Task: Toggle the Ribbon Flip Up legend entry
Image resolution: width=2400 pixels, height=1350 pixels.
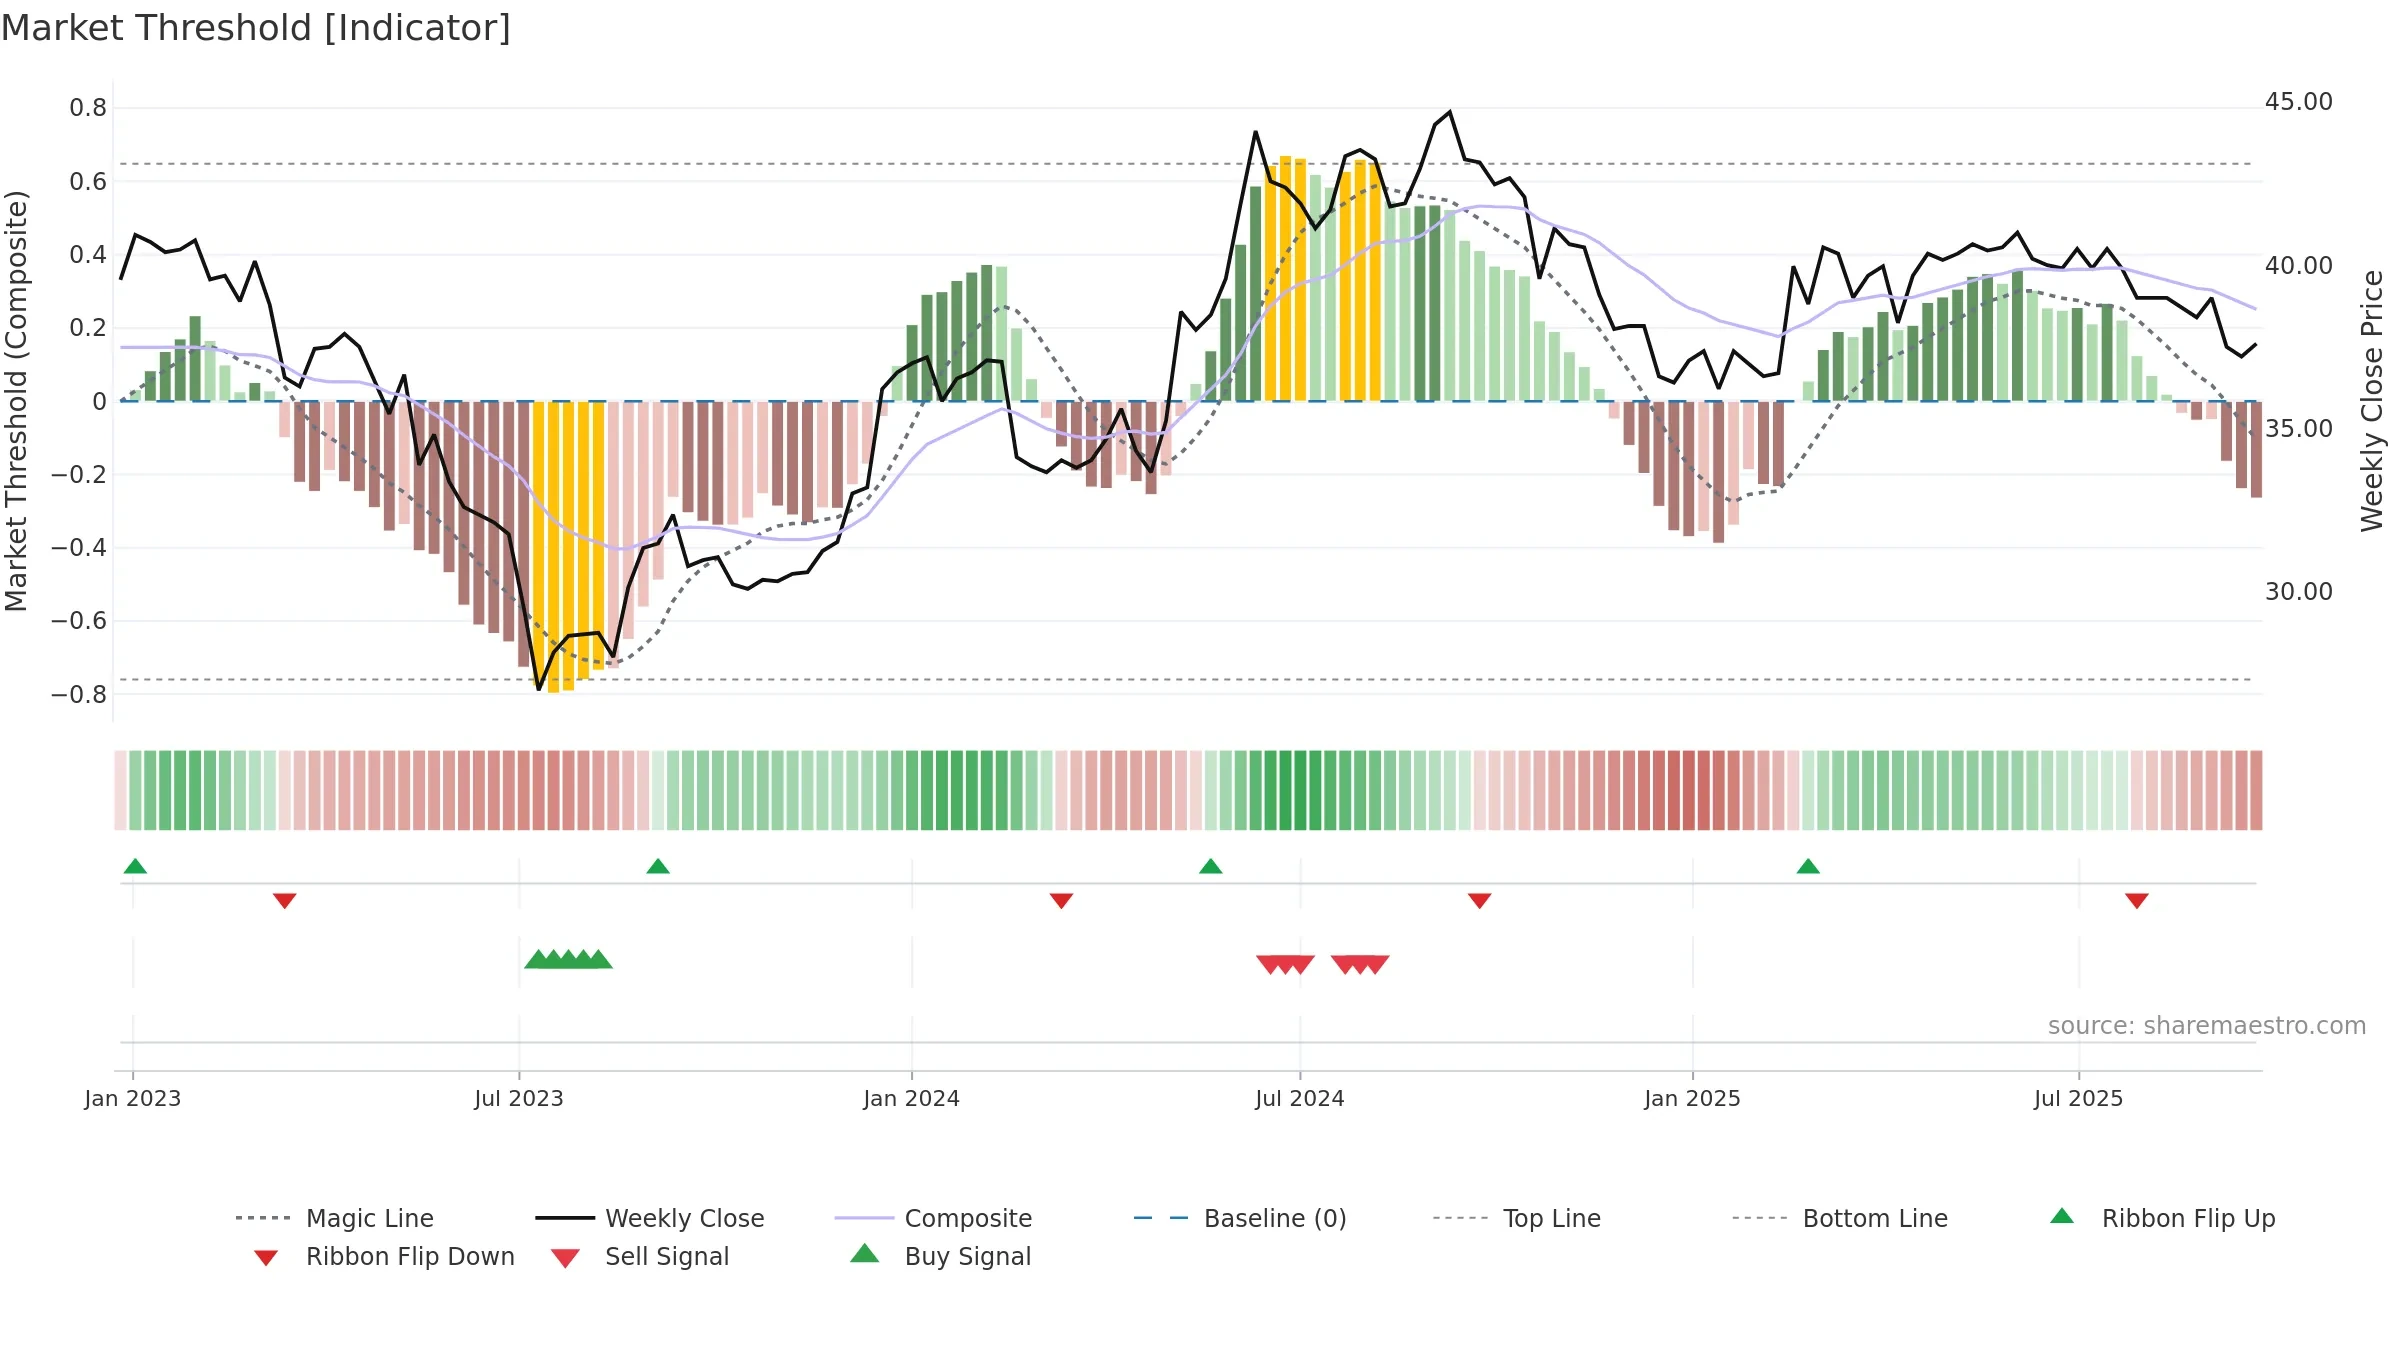Action: [2162, 1218]
